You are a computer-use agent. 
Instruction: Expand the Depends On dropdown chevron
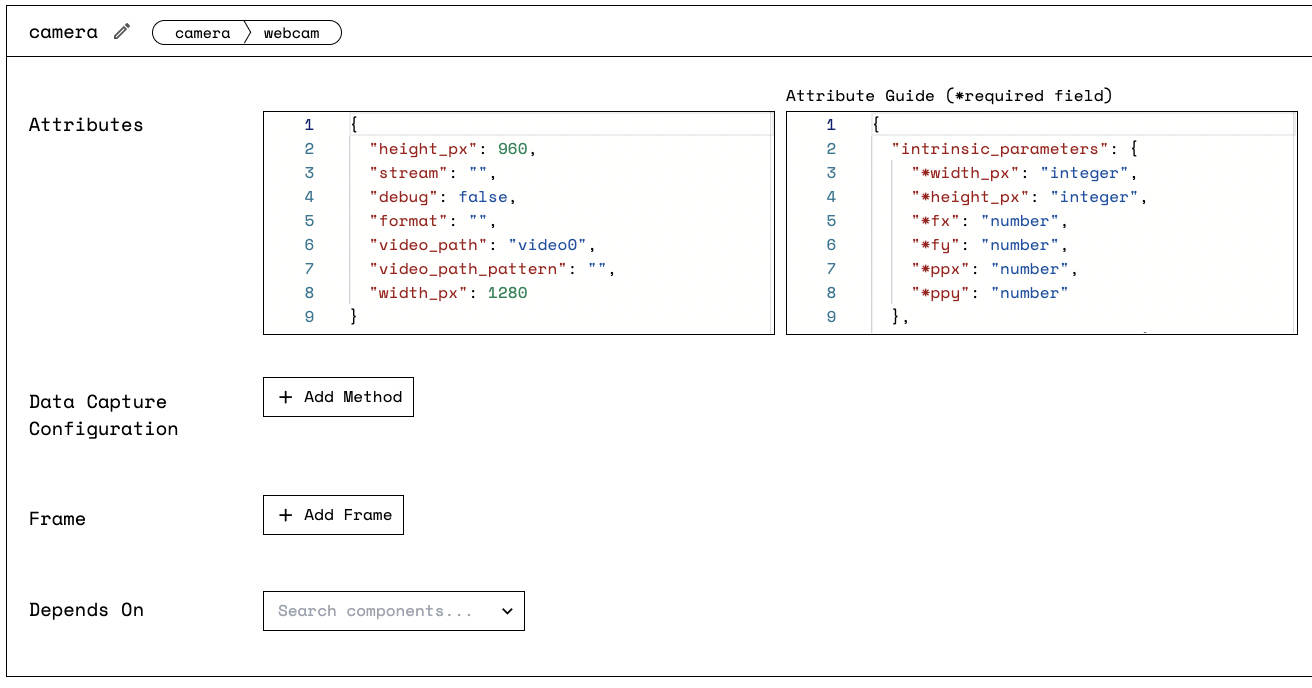point(507,611)
